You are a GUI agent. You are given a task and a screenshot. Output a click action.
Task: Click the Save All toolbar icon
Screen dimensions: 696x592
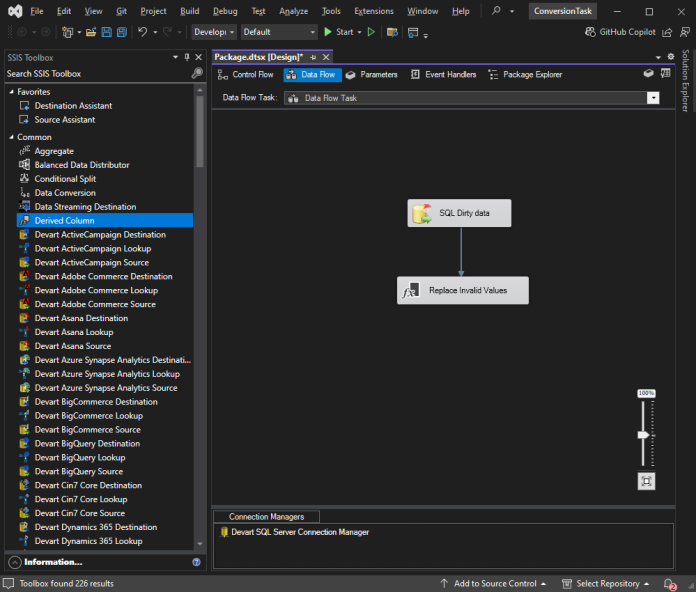click(122, 32)
